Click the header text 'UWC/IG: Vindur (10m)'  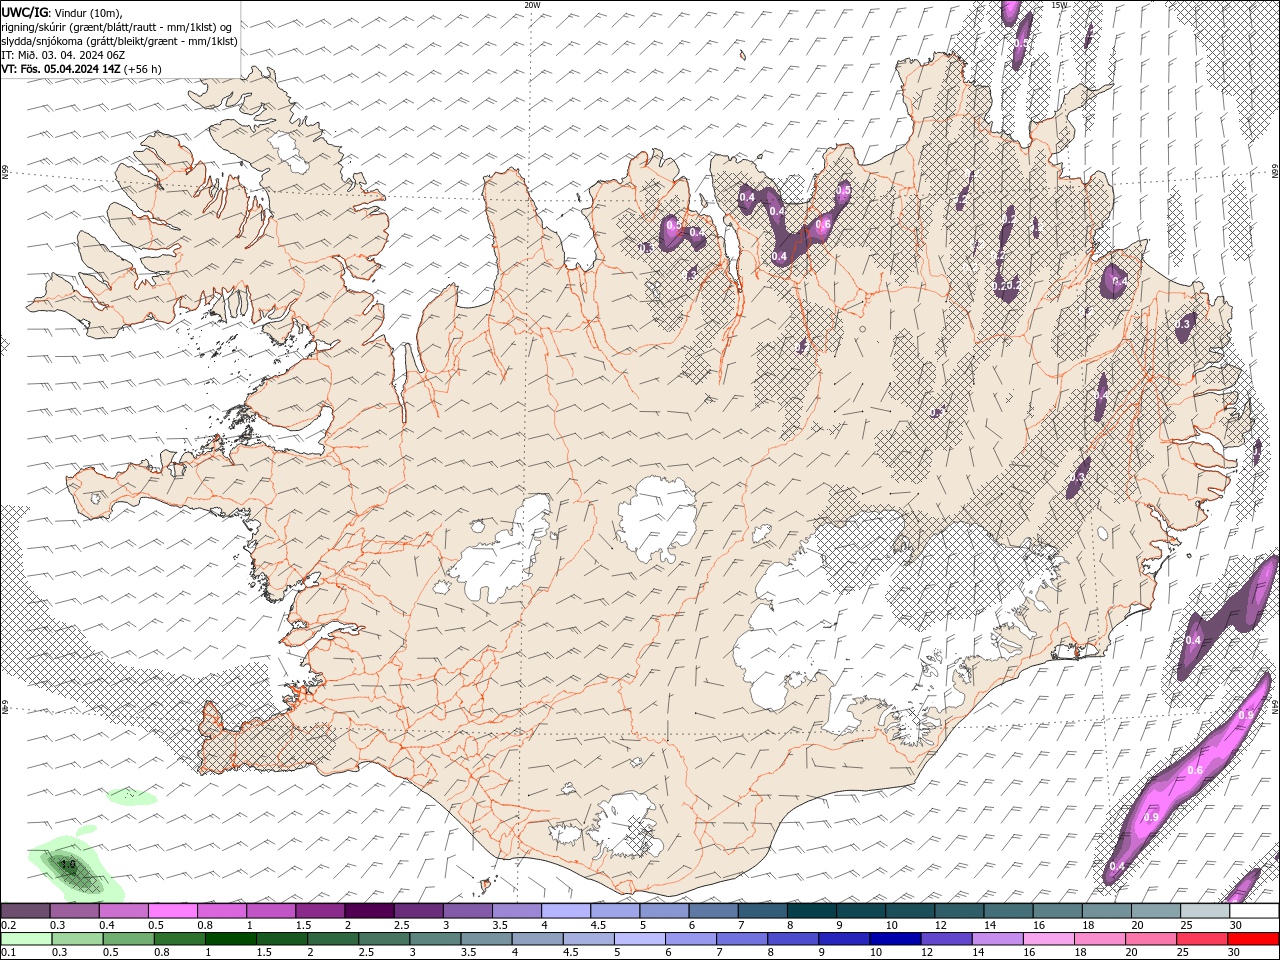pyautogui.click(x=62, y=12)
